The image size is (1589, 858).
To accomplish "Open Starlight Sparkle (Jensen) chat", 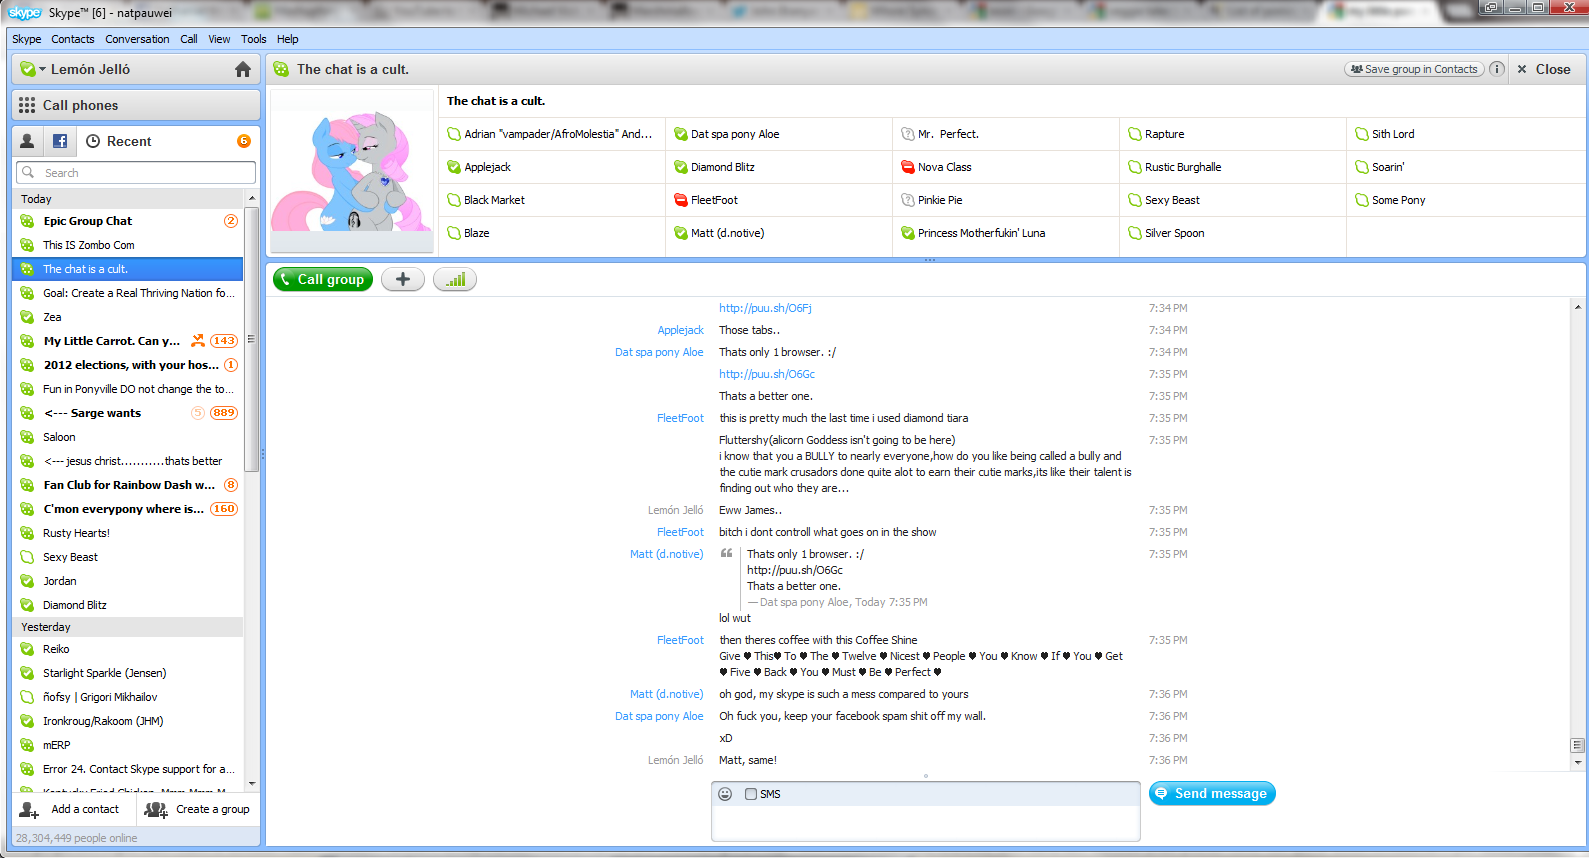I will point(128,673).
